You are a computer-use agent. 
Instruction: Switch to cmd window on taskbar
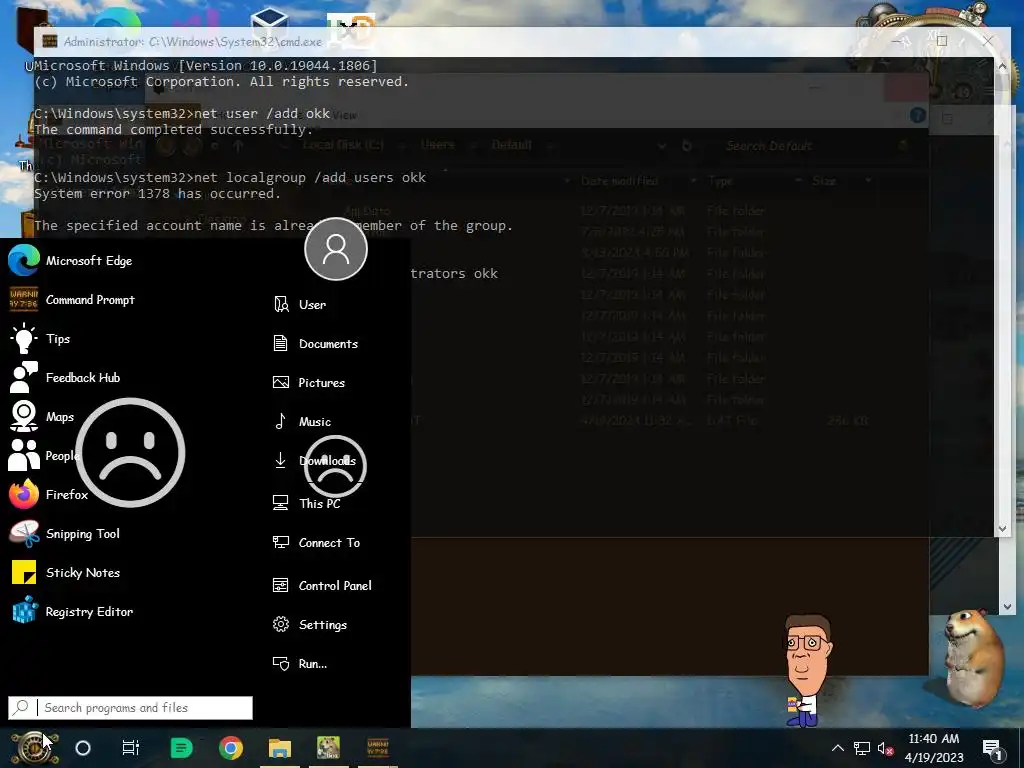tap(378, 748)
